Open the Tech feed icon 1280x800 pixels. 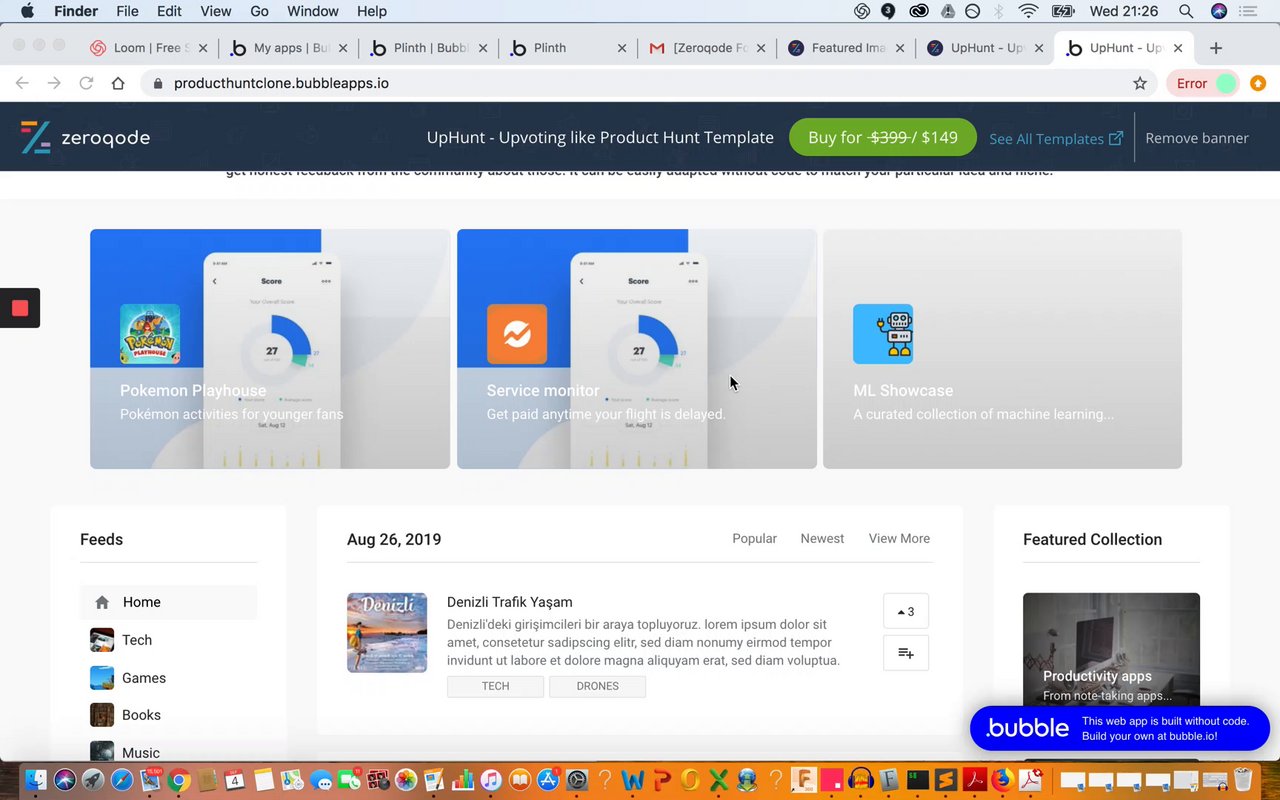102,640
